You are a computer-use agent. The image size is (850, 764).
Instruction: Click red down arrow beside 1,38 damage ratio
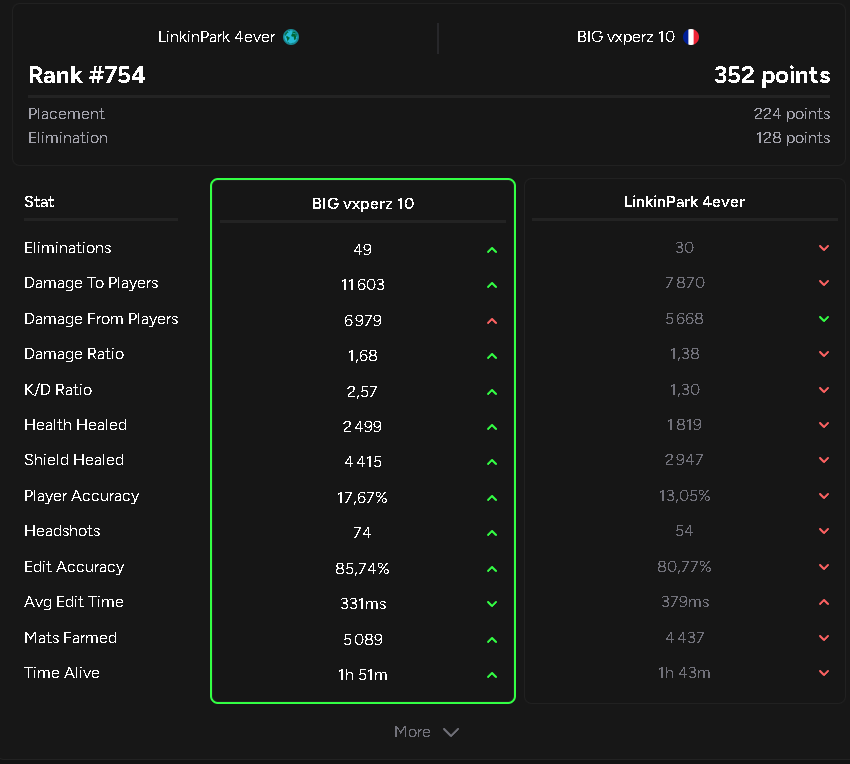point(824,354)
